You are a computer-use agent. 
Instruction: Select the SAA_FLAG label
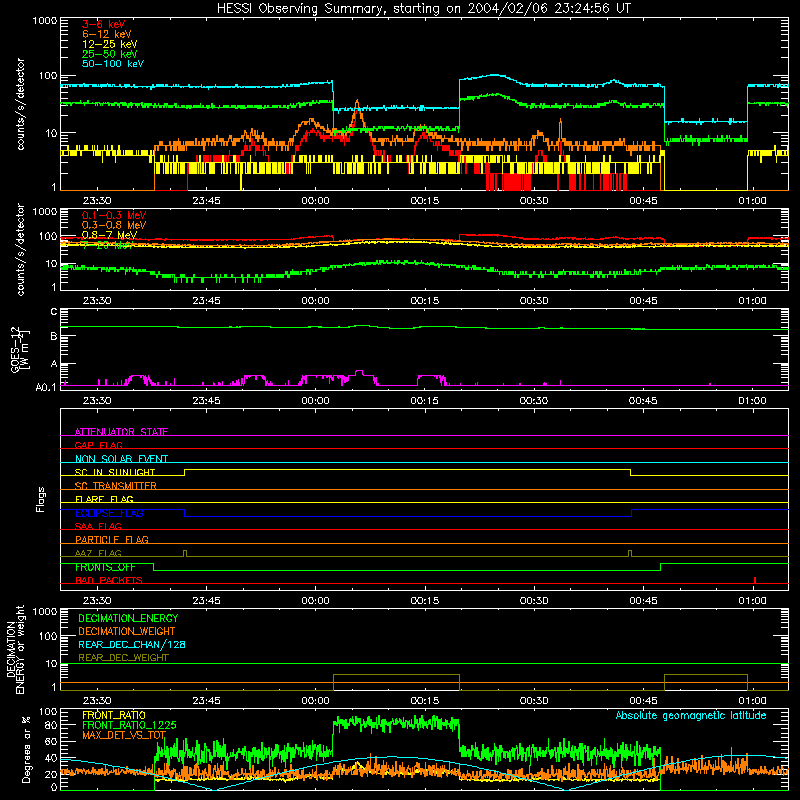98,526
